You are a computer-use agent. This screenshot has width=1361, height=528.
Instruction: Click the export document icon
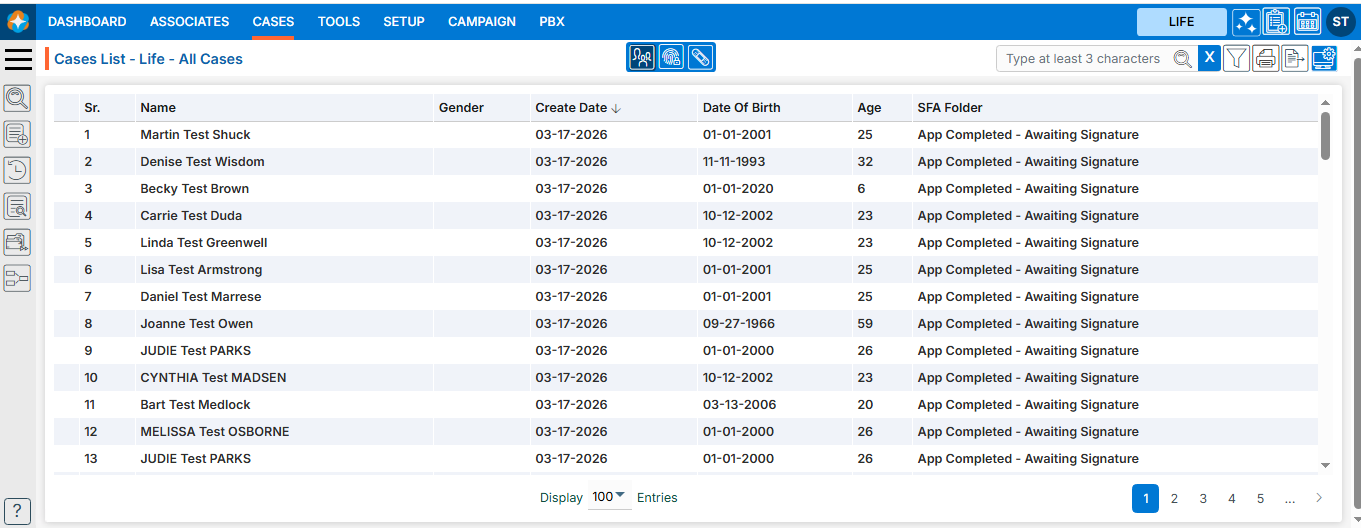(x=1295, y=59)
